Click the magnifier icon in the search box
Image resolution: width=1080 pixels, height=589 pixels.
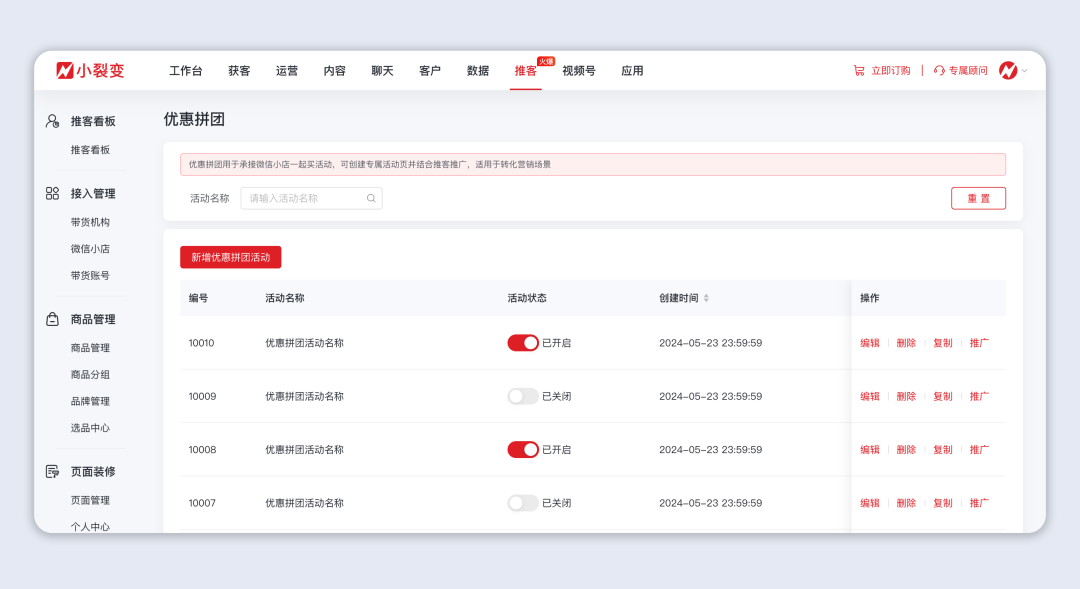370,198
